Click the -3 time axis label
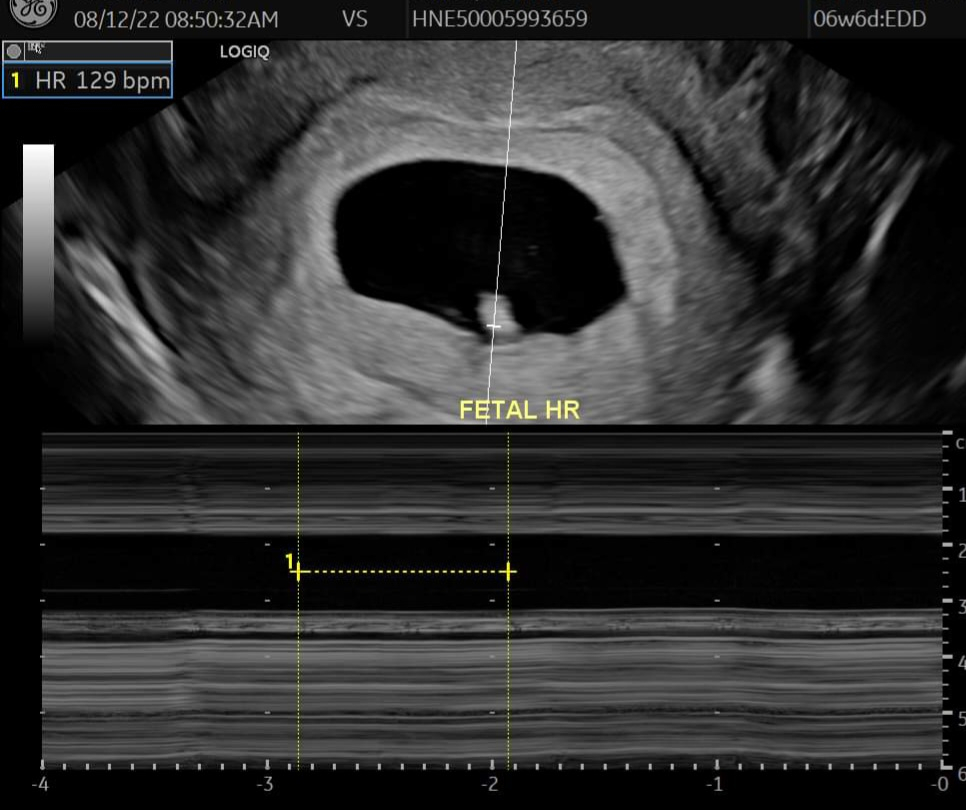Screen dimensions: 966x810 265,784
